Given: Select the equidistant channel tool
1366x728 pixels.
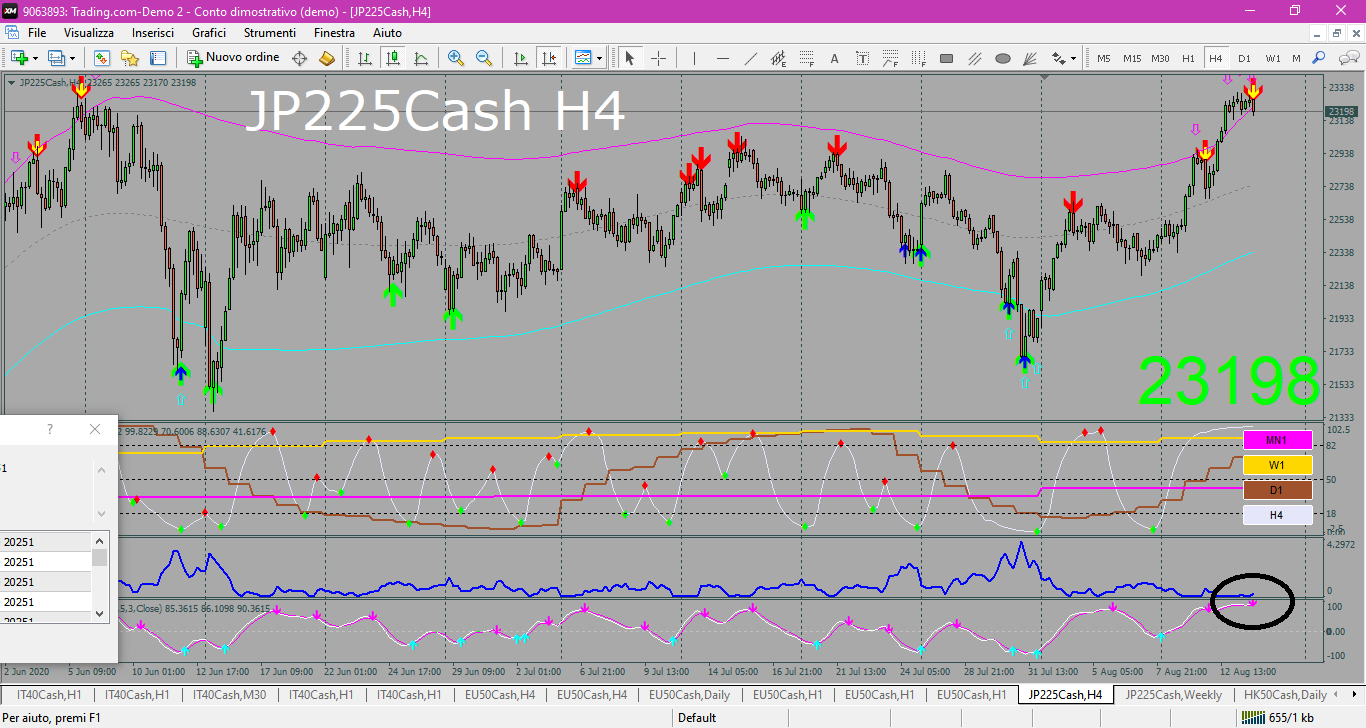Looking at the screenshot, I should (779, 58).
